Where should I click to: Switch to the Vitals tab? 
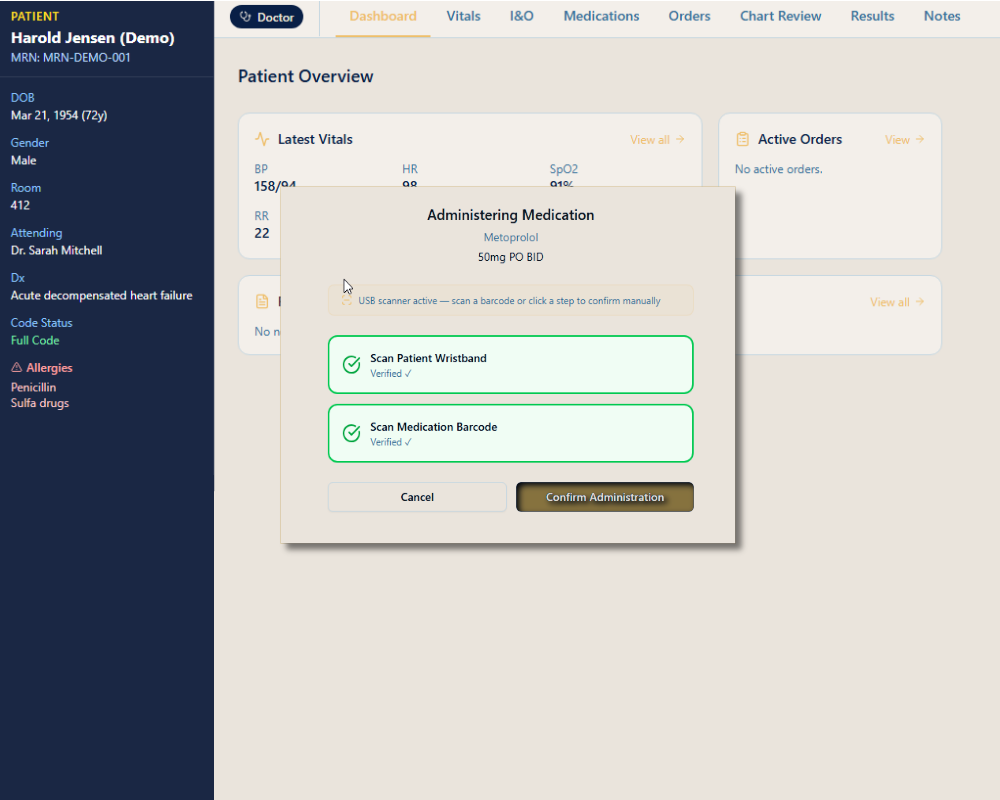coord(463,17)
